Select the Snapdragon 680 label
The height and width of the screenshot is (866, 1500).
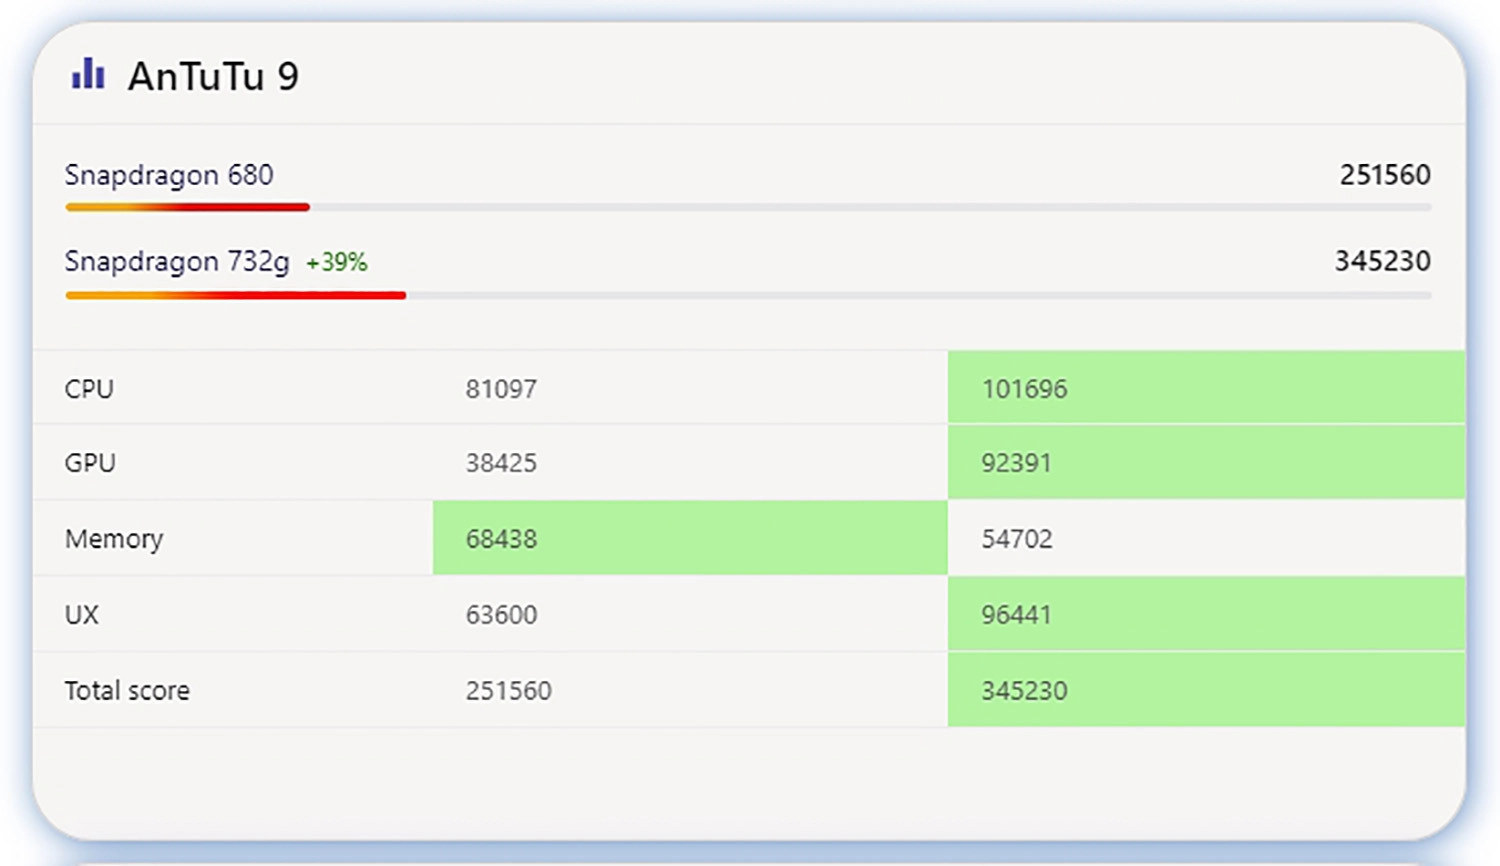169,175
